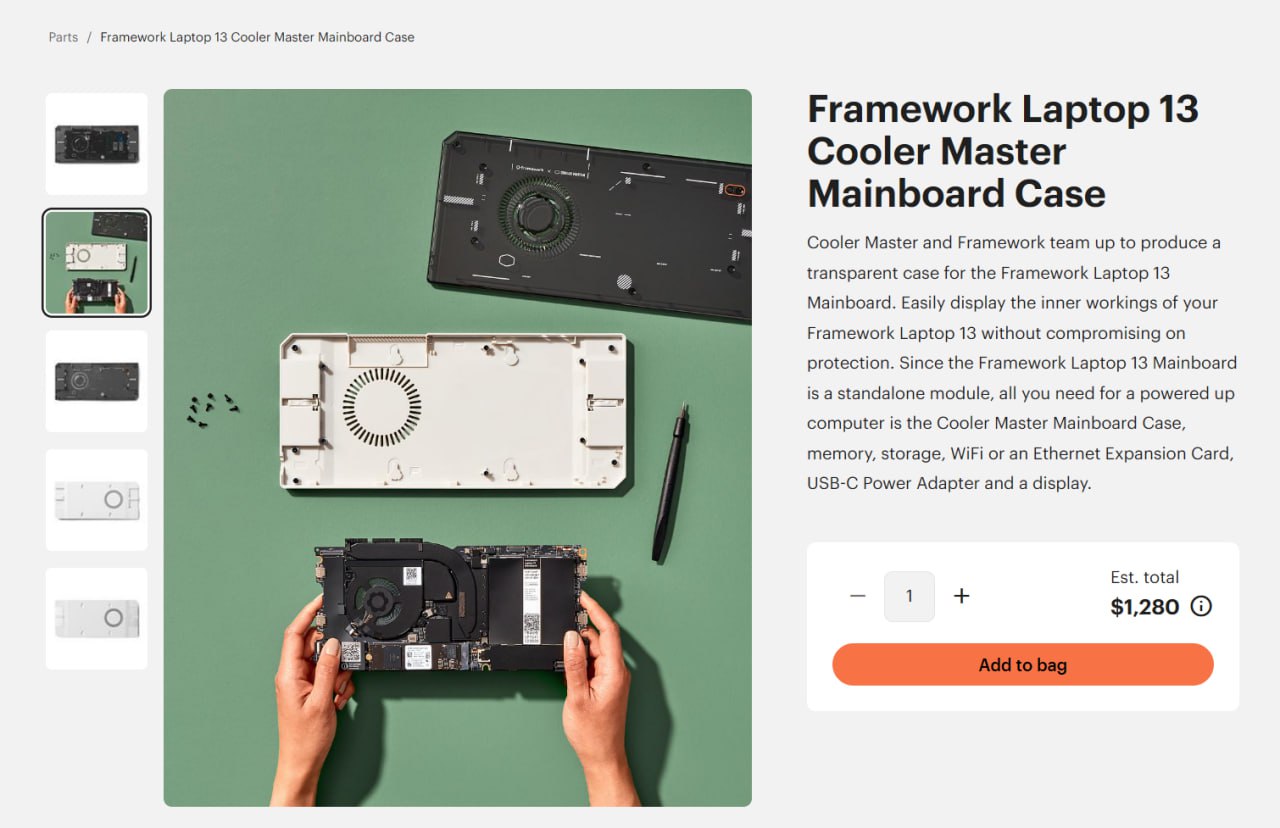Click the $1,280 estimated total price
Screen dimensions: 1280x828
1145,606
